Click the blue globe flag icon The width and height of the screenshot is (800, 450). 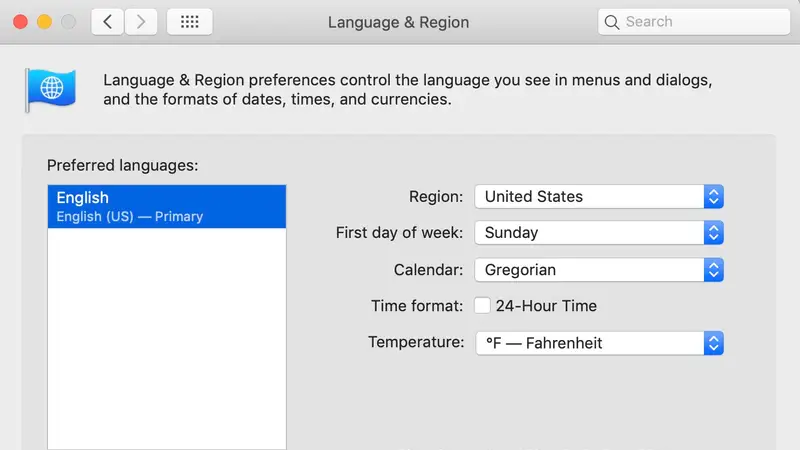(51, 90)
